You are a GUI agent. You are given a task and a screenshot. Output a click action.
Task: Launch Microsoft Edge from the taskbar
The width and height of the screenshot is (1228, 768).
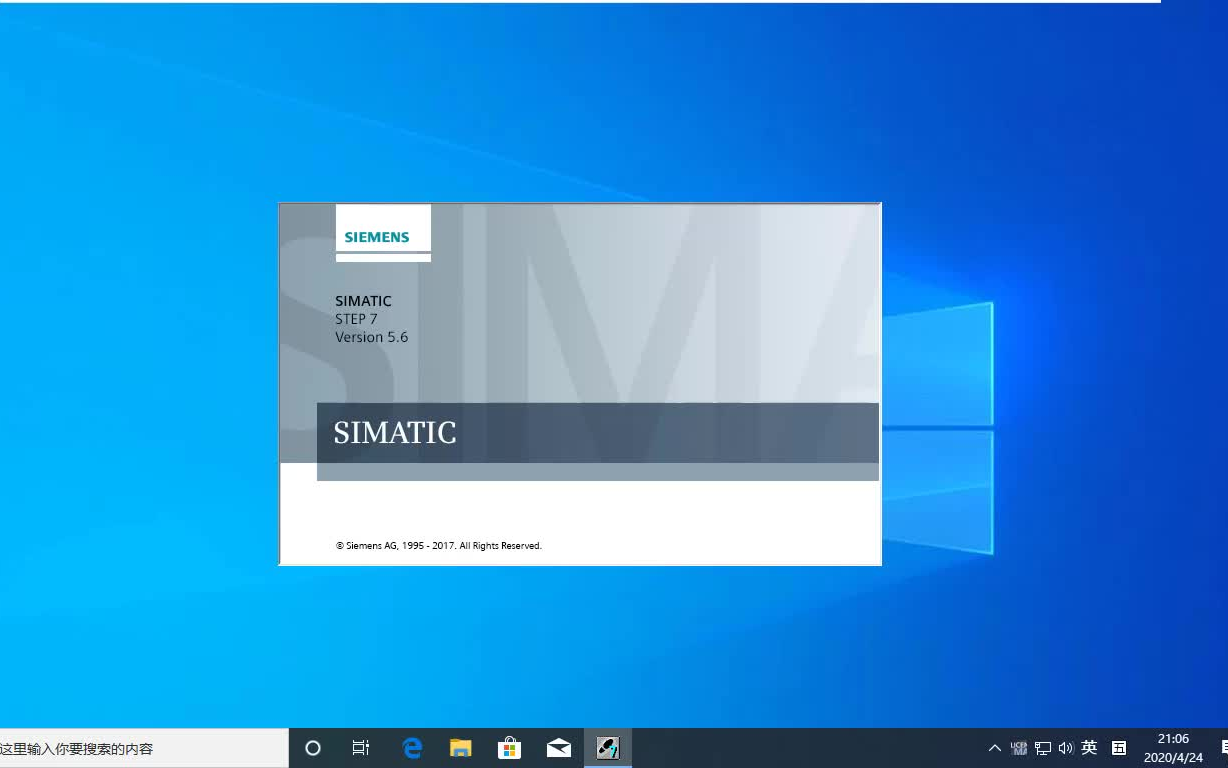[411, 747]
